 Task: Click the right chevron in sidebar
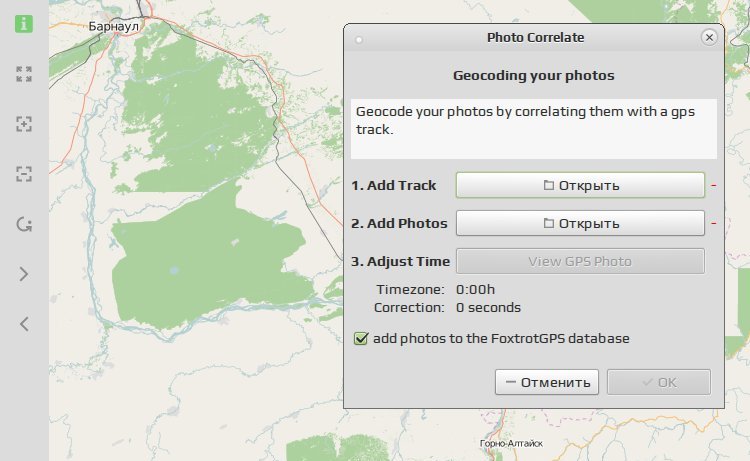coord(24,274)
